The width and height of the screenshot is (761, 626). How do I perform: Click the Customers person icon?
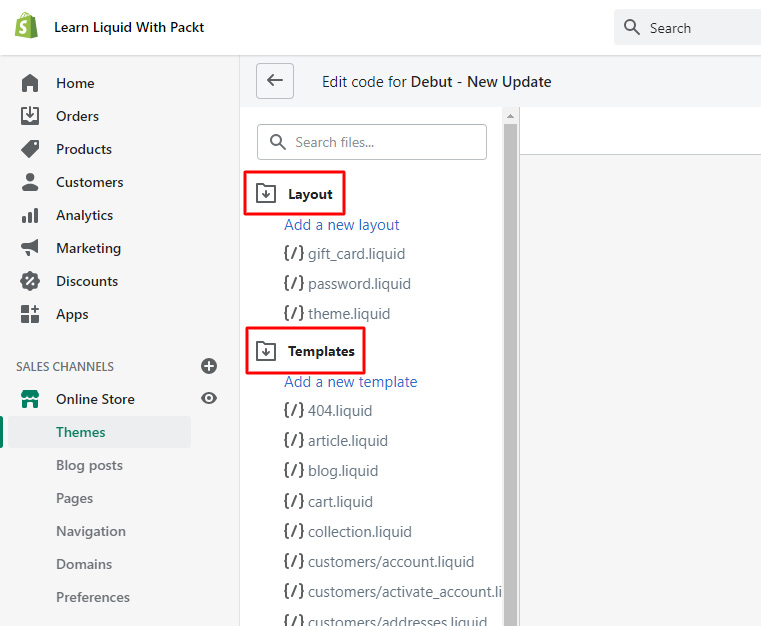[x=30, y=182]
